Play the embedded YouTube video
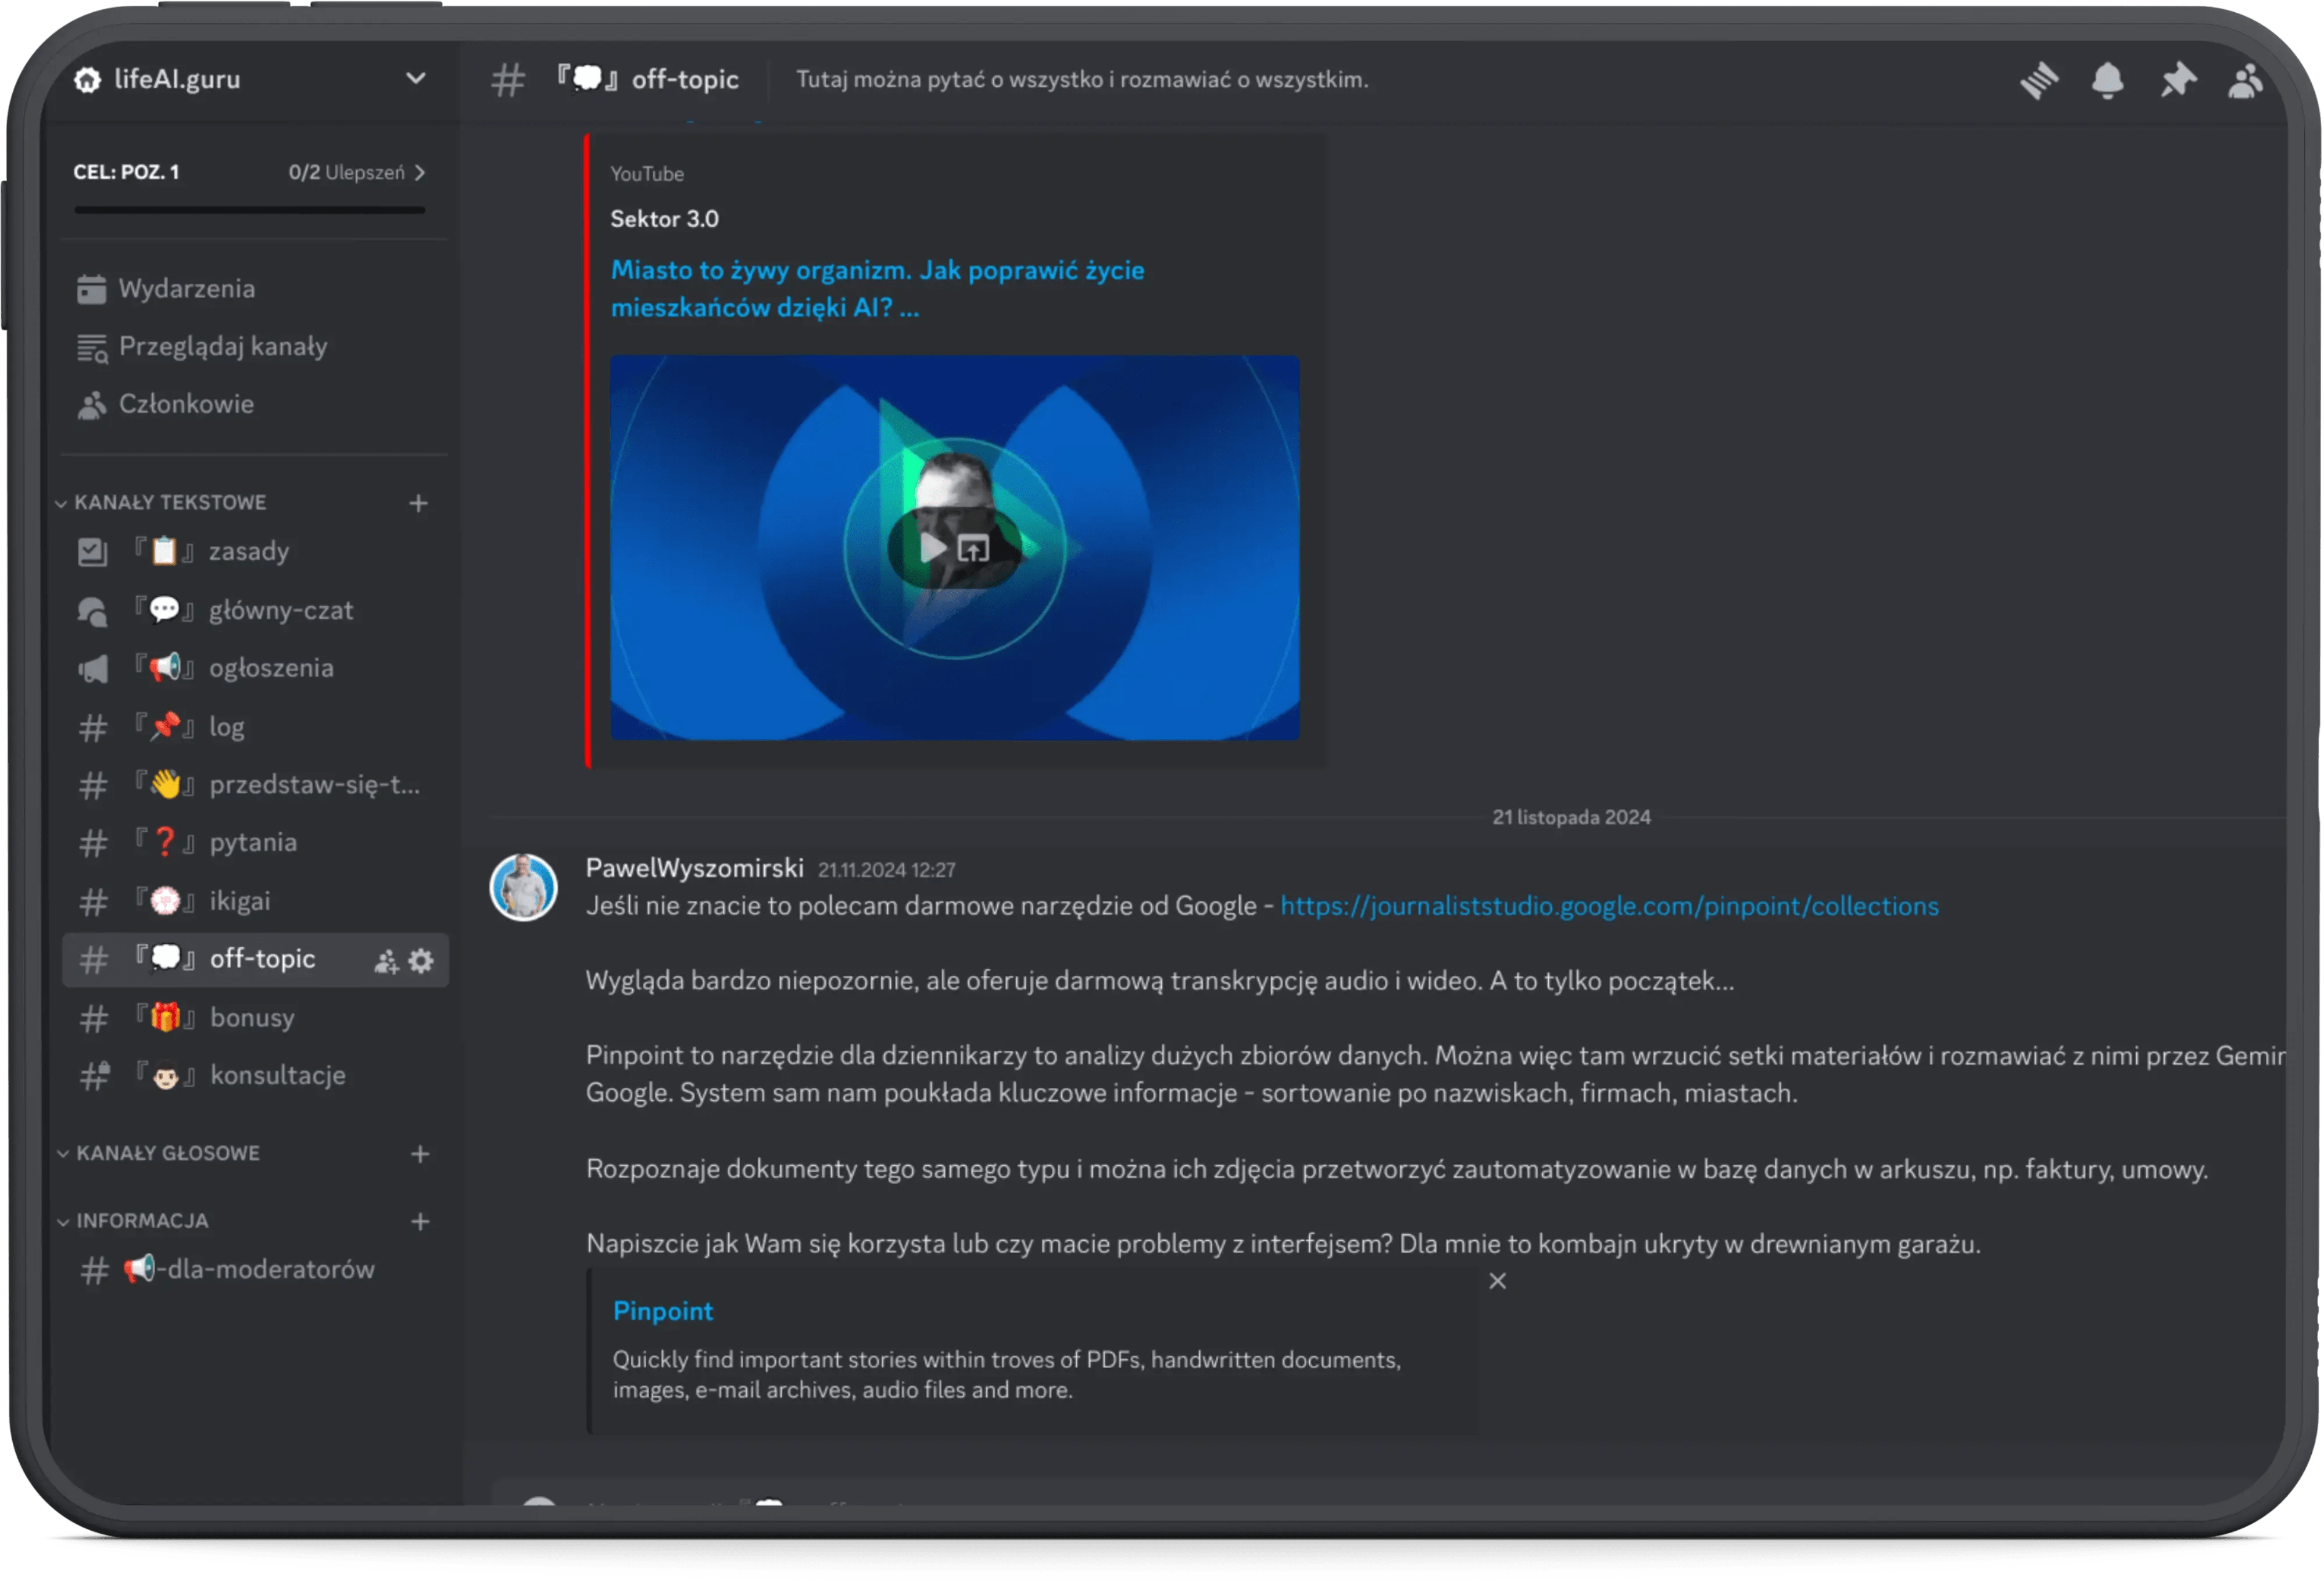Viewport: 2324px width, 1586px height. click(932, 548)
